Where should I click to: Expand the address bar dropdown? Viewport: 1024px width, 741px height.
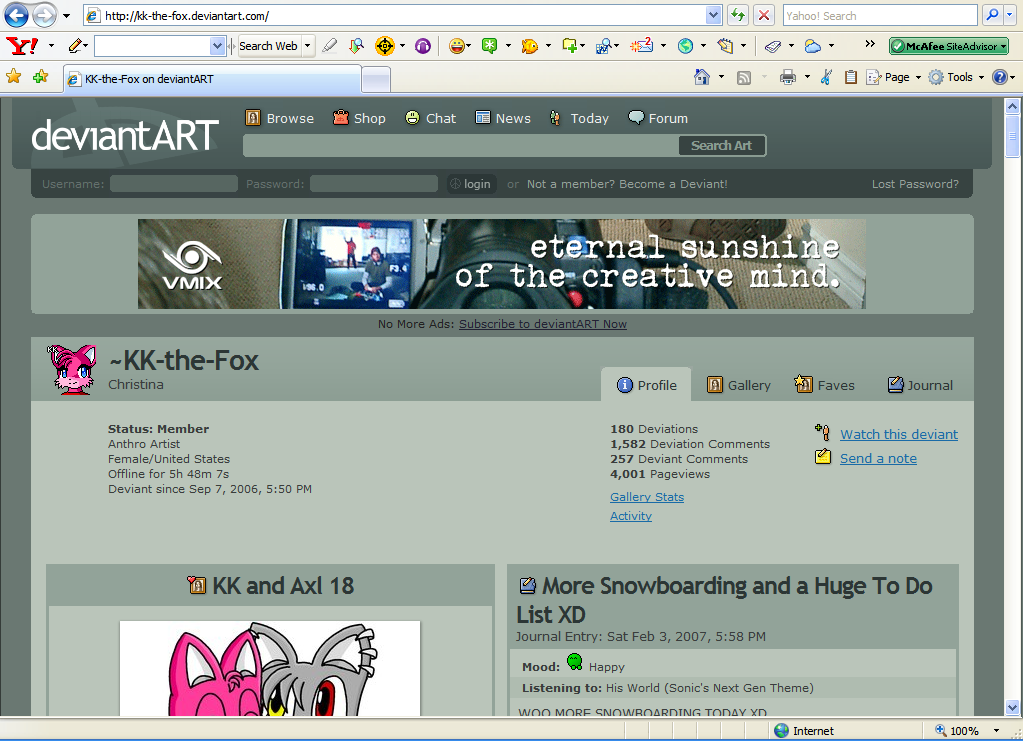pyautogui.click(x=713, y=15)
